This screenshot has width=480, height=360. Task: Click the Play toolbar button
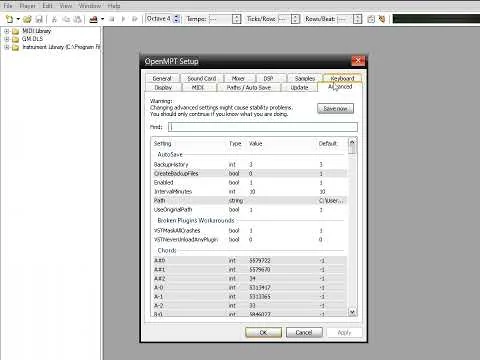click(123, 19)
